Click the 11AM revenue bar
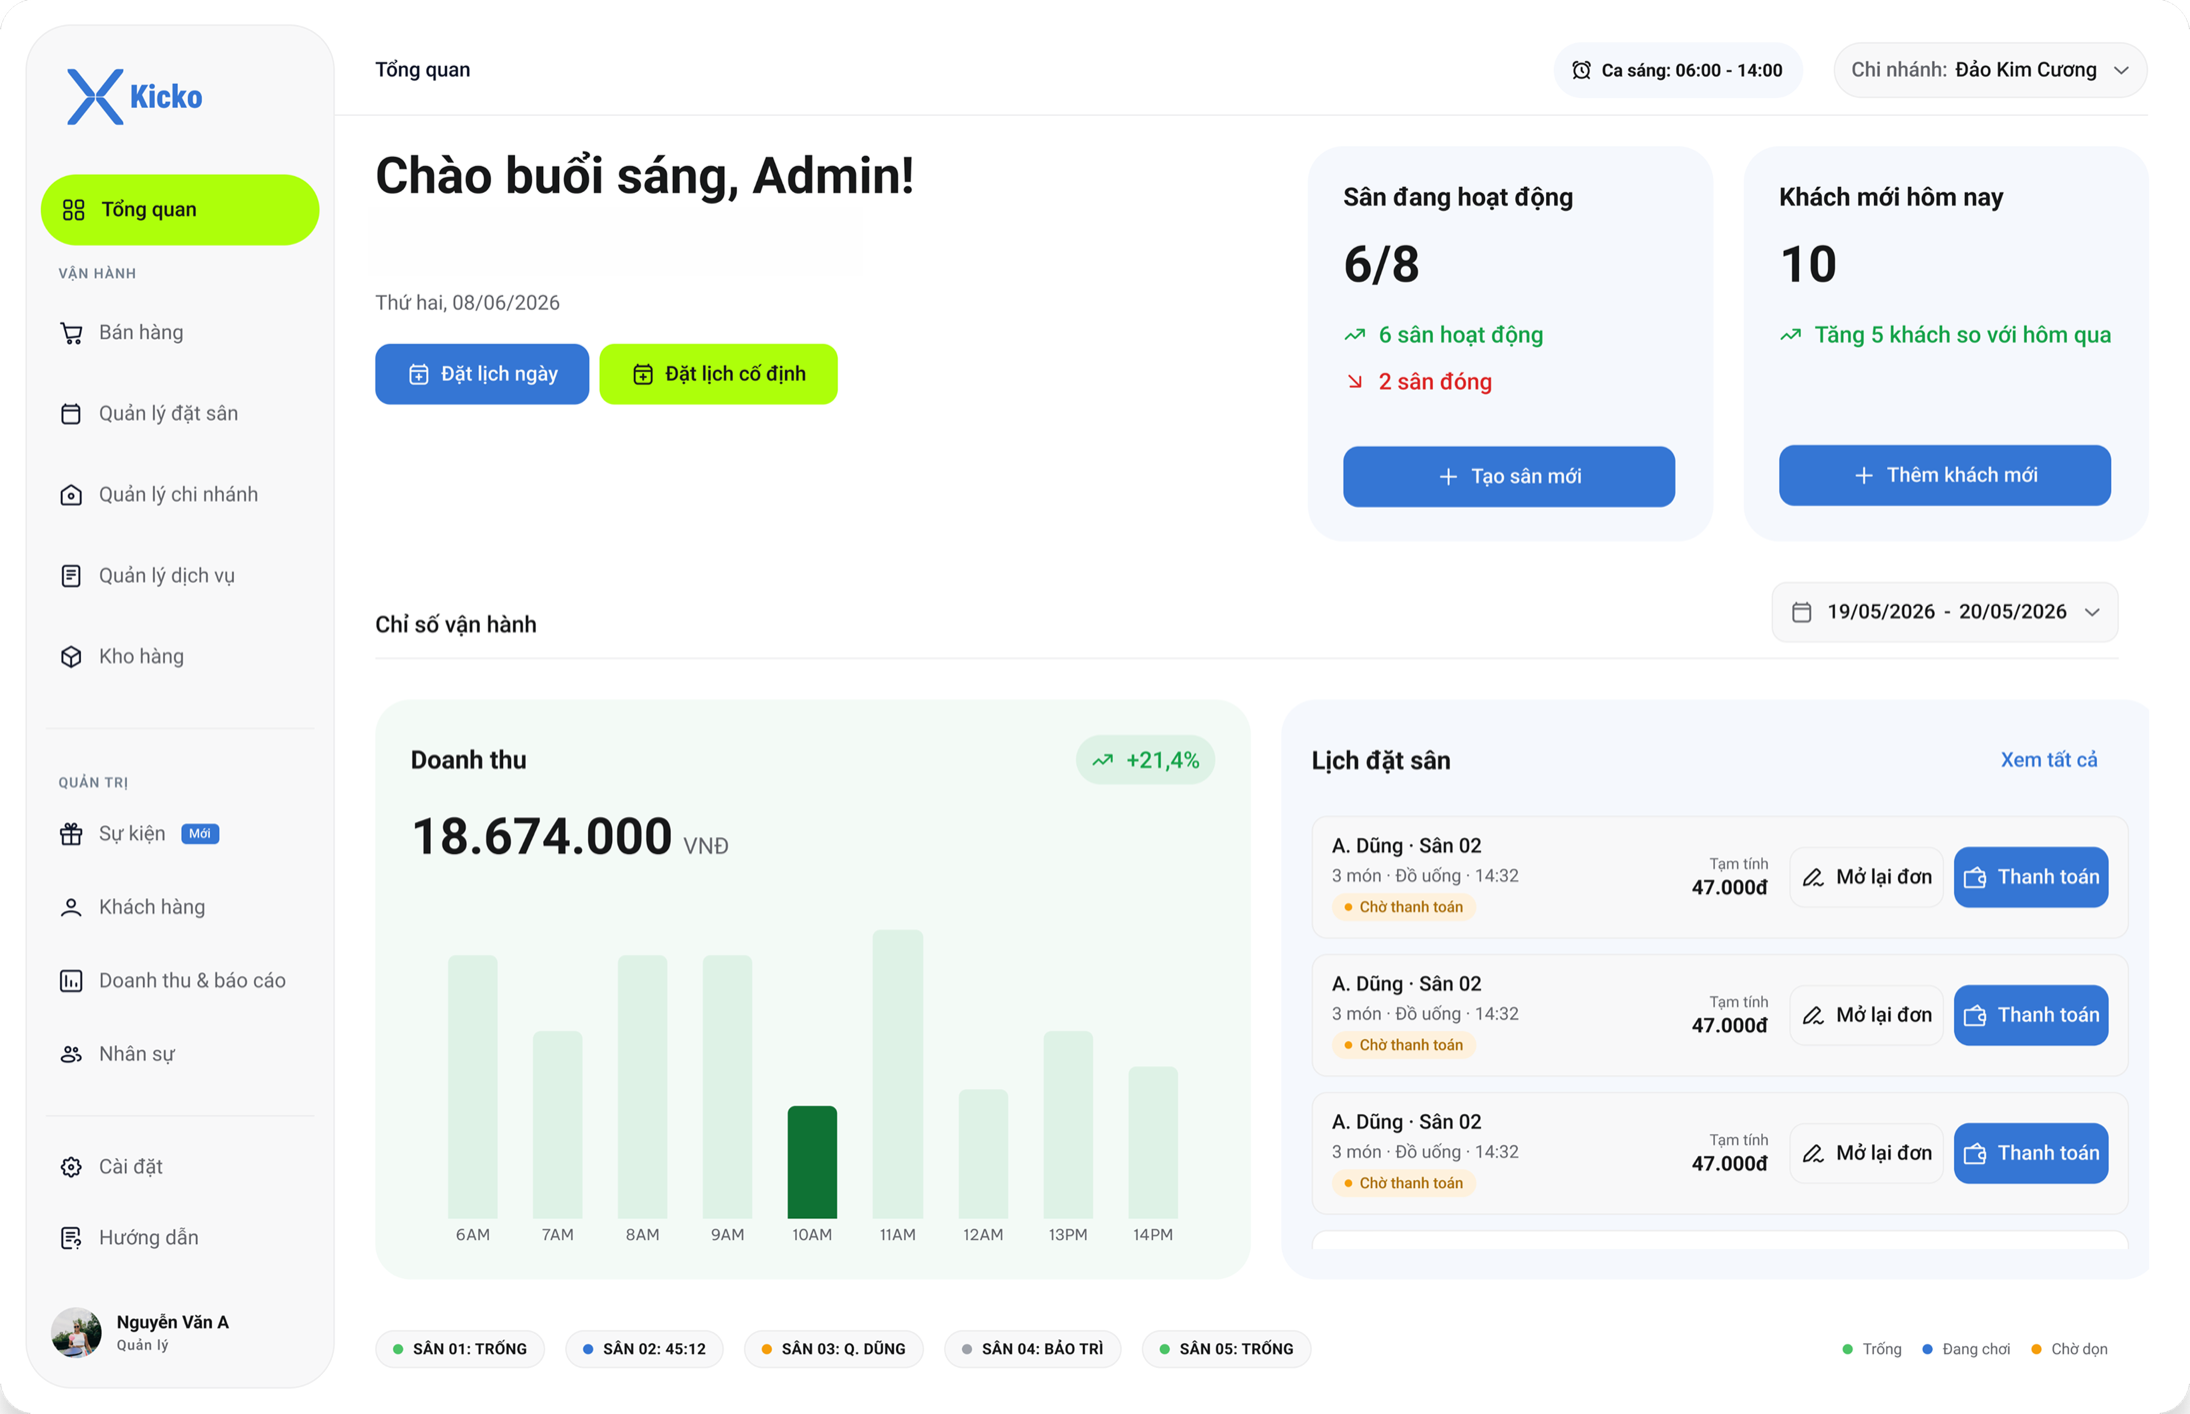The width and height of the screenshot is (2190, 1414). [x=897, y=1074]
